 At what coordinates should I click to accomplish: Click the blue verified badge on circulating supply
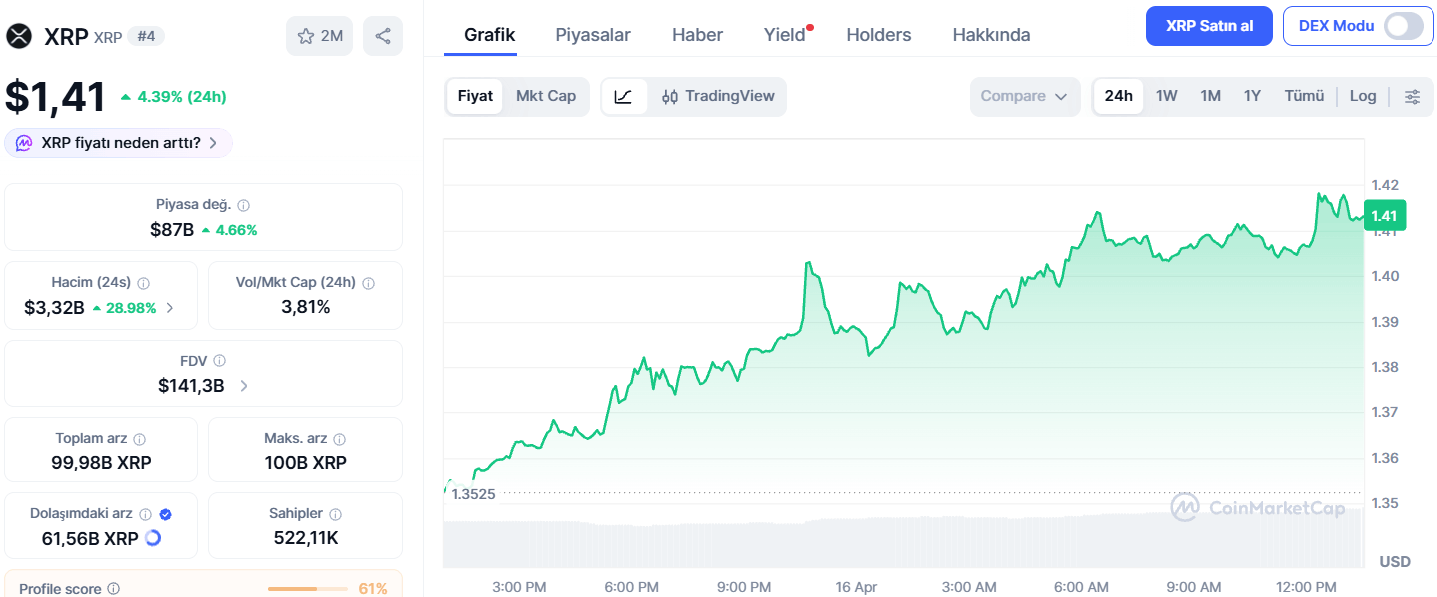pos(166,514)
